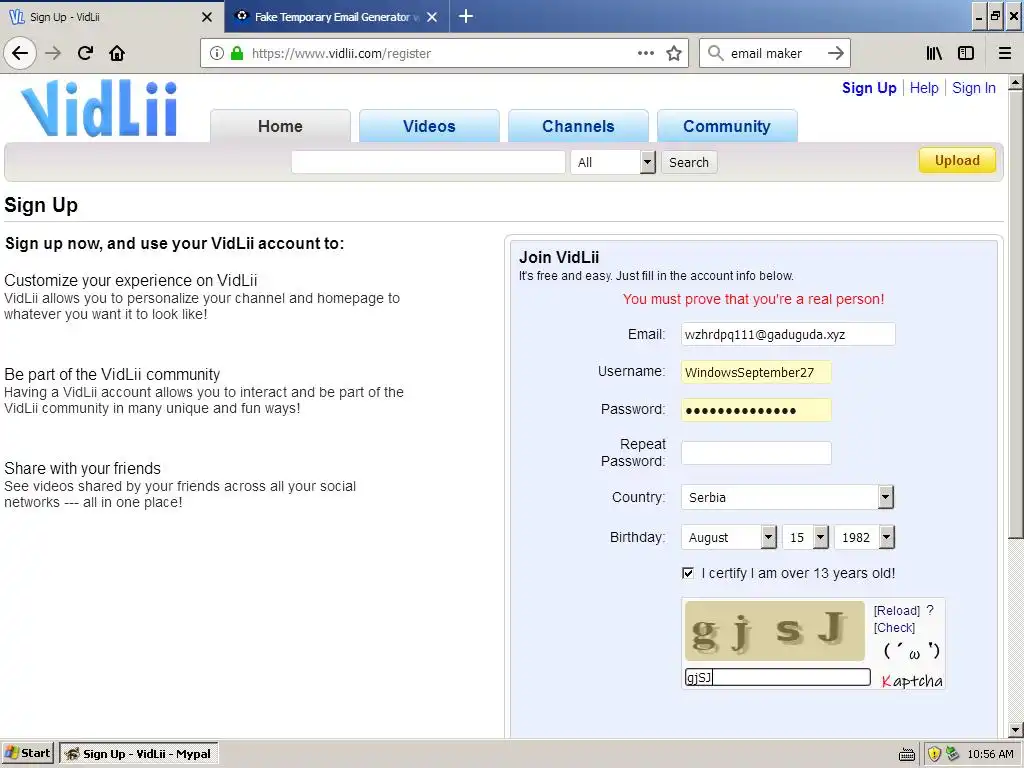Open the birthday month dropdown August
The width and height of the screenshot is (1024, 768).
[729, 537]
